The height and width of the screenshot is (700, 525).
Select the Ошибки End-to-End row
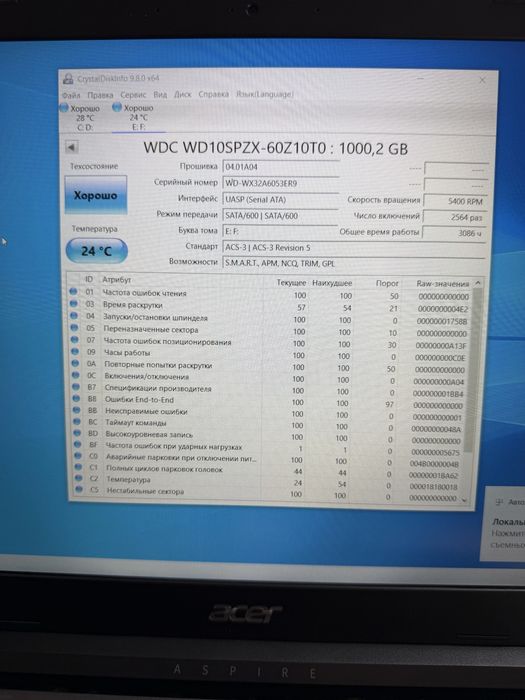tap(269, 402)
